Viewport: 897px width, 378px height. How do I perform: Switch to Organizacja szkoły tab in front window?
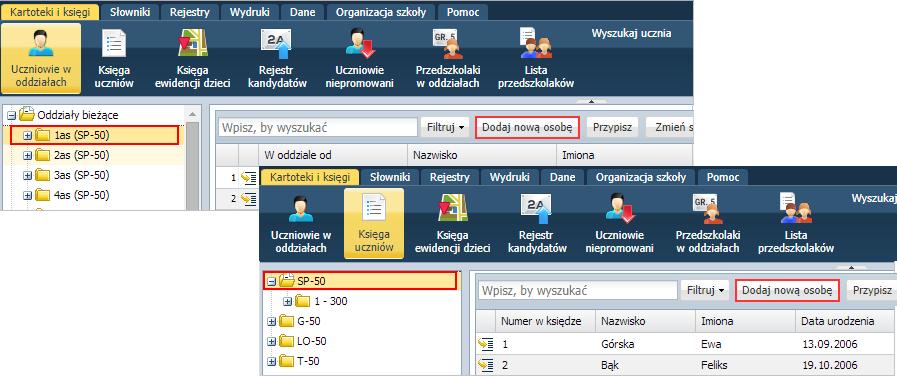pos(641,177)
